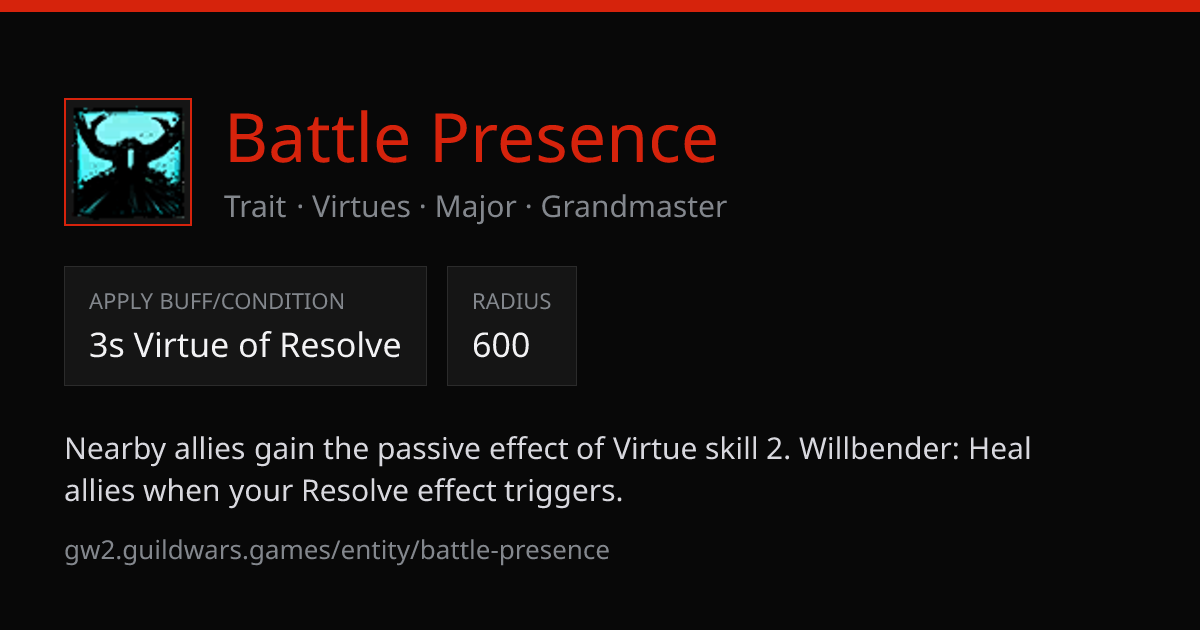Select the 3s Virtue of Resolve value

(x=245, y=345)
